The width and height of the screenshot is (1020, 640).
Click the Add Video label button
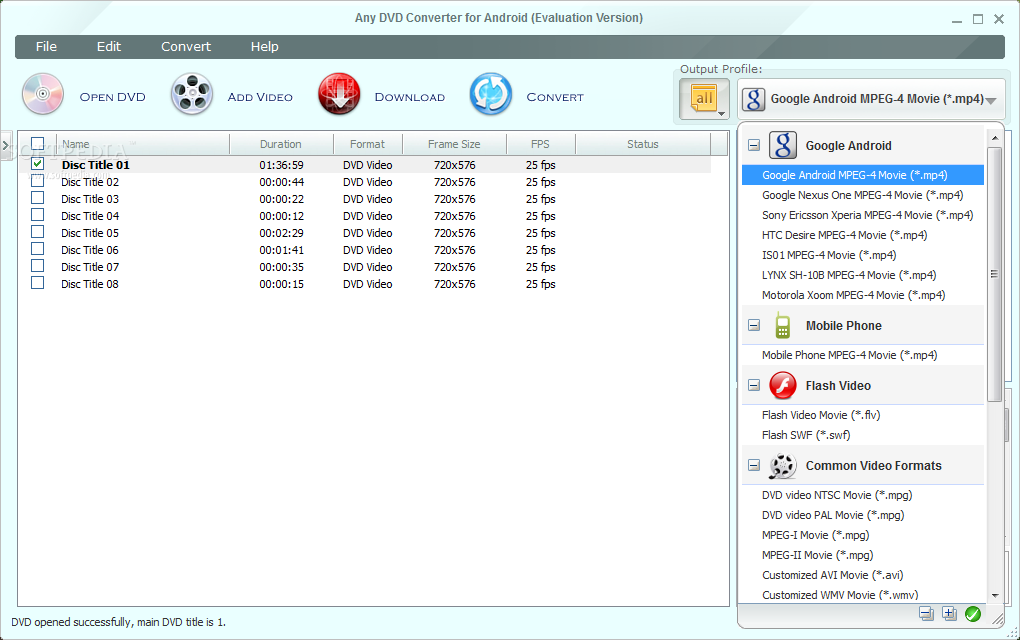(260, 97)
